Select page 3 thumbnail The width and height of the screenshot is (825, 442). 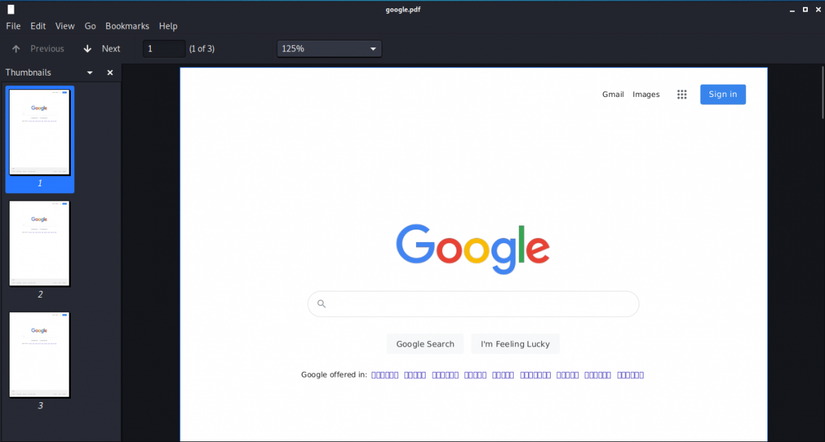click(39, 355)
